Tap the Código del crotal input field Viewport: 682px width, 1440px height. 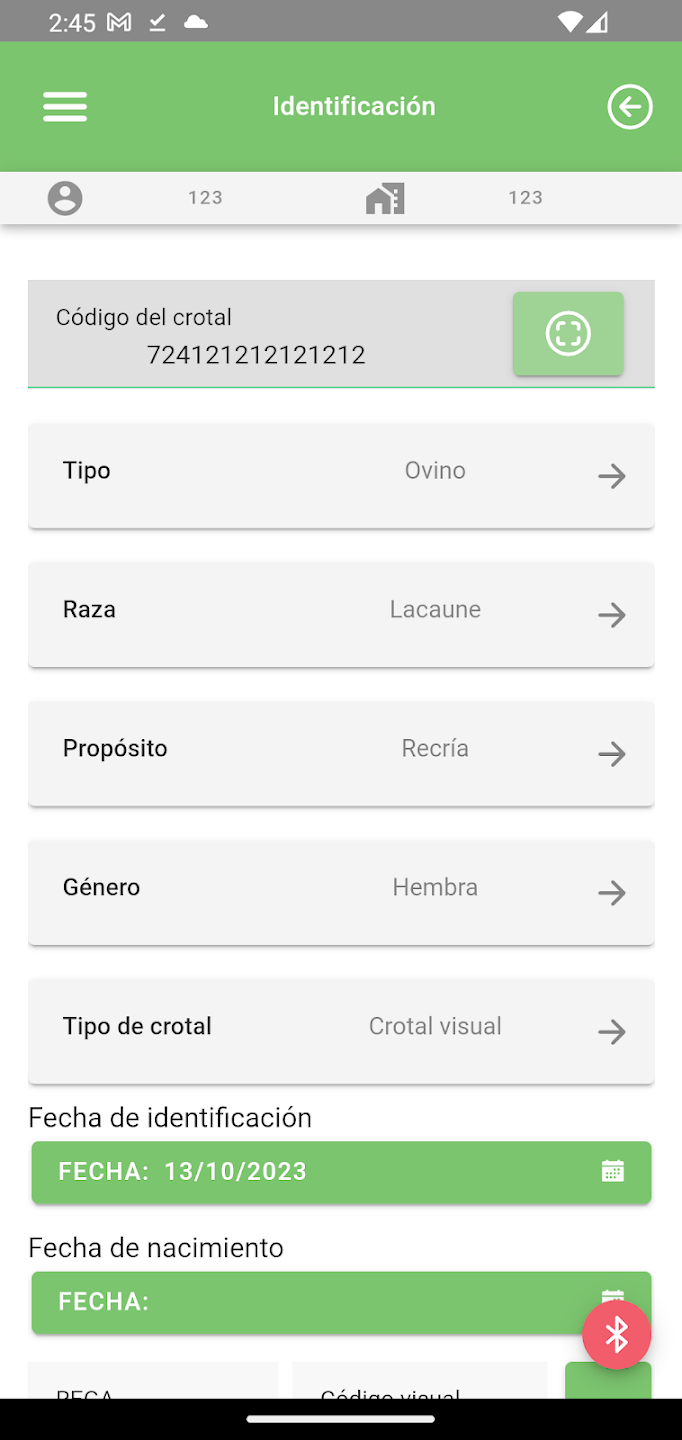pos(256,354)
